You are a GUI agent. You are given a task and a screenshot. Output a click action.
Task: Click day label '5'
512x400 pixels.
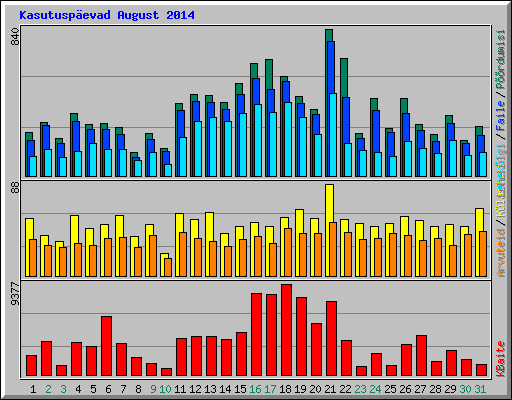coord(93,389)
